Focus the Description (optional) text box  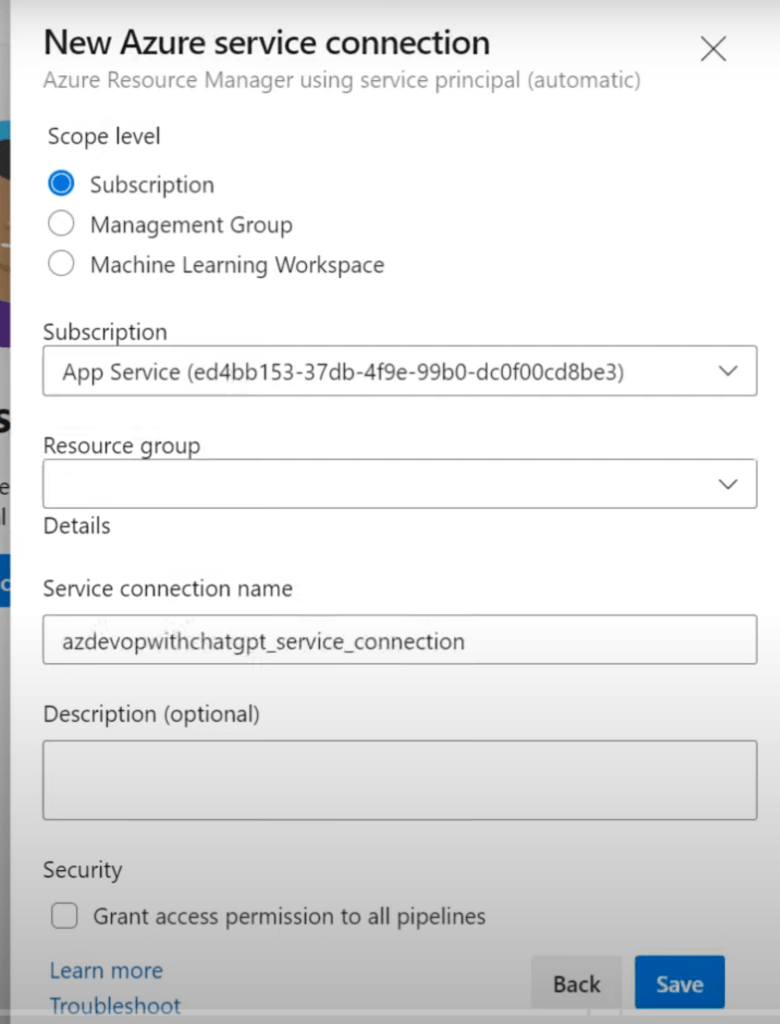point(398,780)
